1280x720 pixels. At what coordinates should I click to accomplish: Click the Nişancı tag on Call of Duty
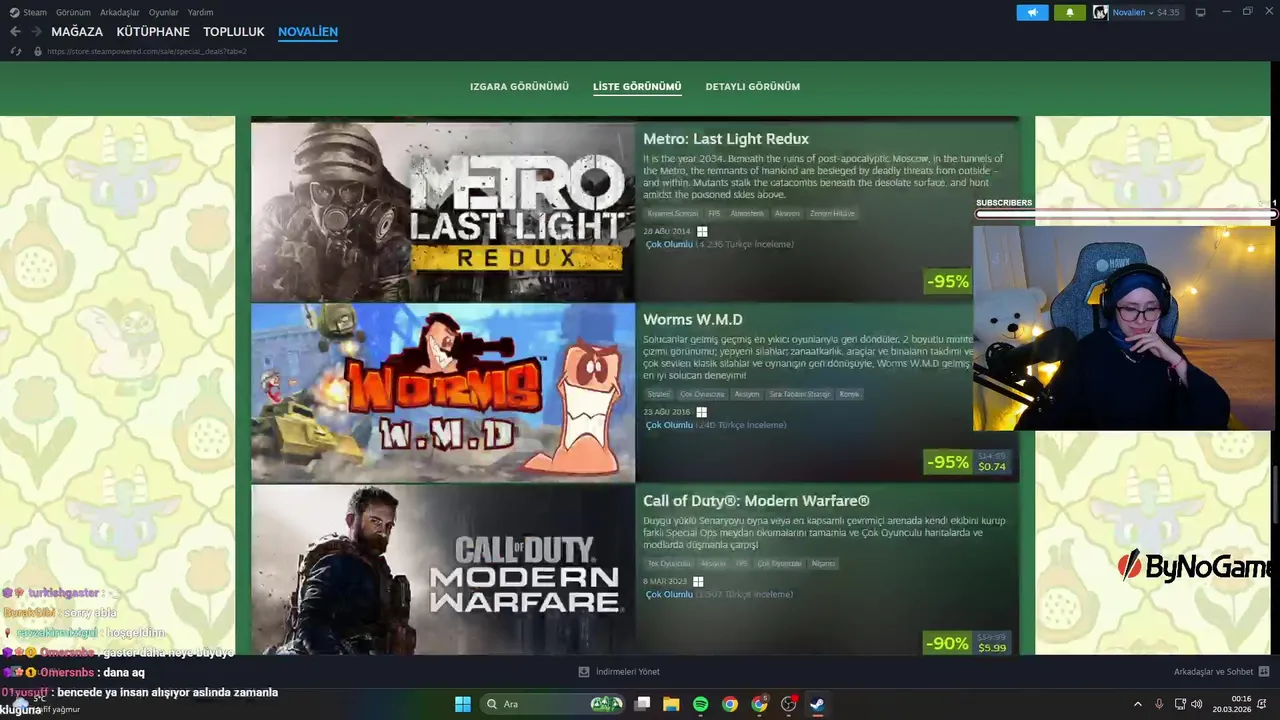pos(823,564)
